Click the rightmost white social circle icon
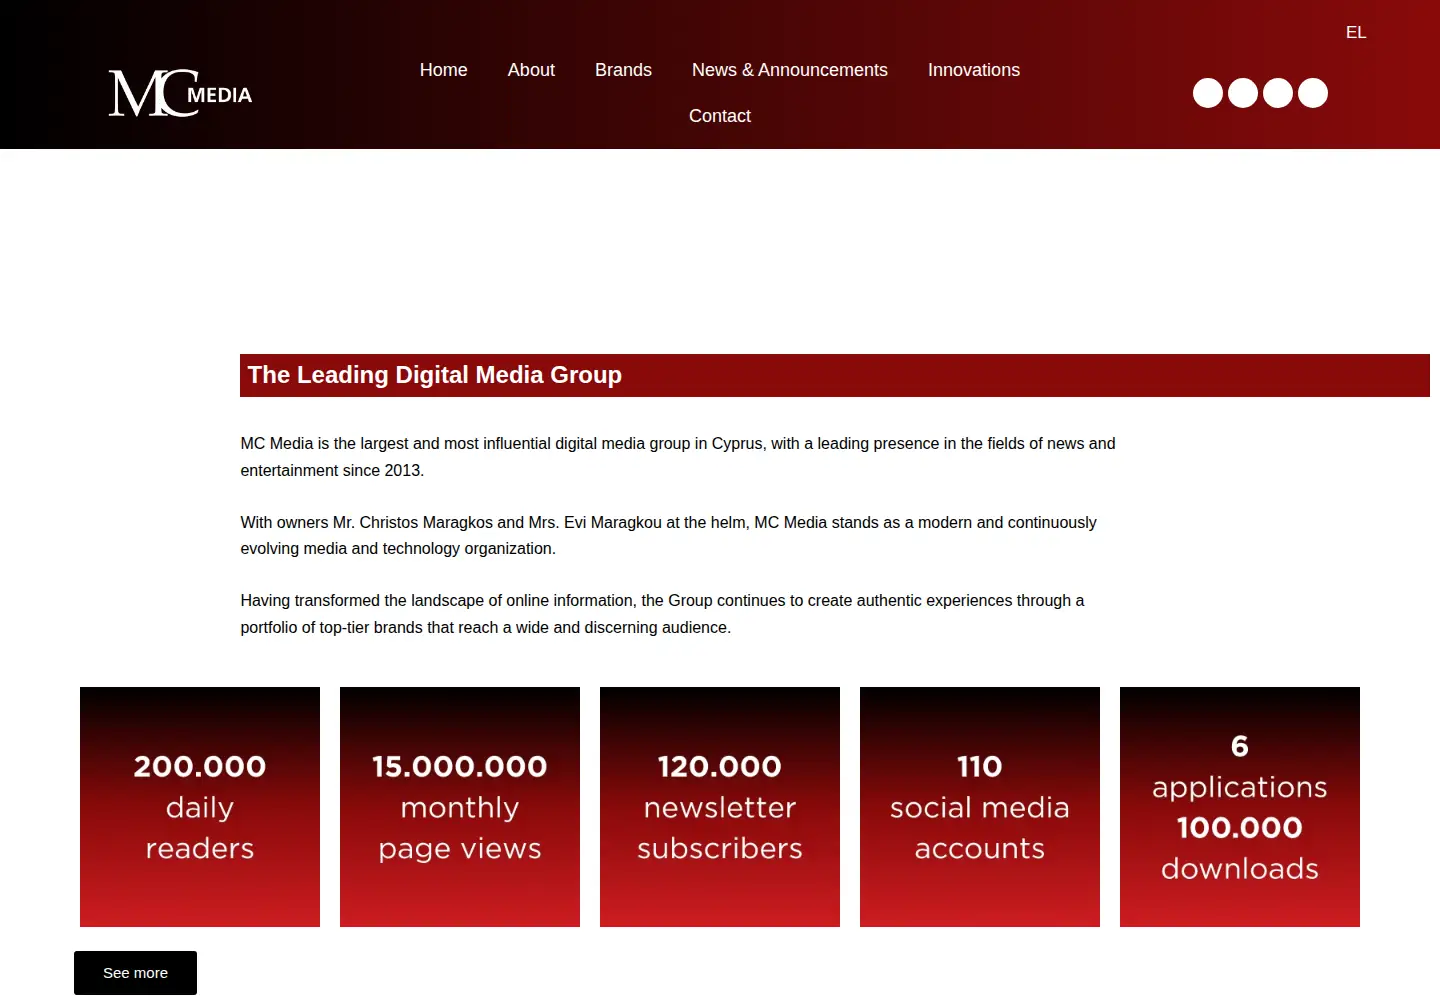The height and width of the screenshot is (1000, 1440). (x=1313, y=93)
